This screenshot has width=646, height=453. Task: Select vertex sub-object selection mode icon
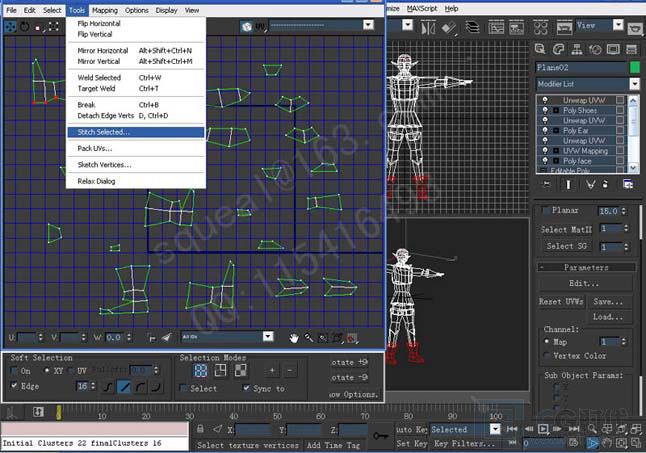click(201, 371)
